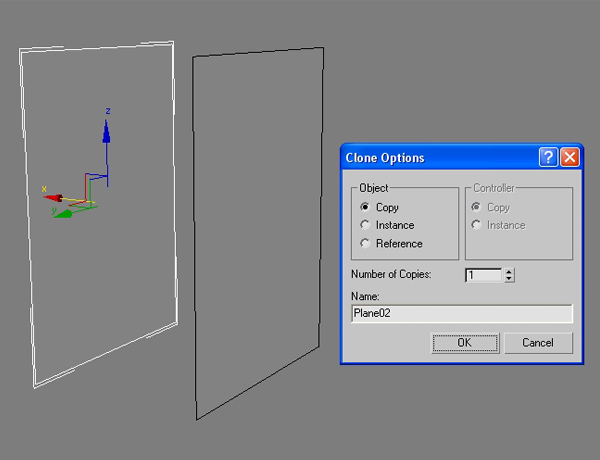Click the Clone Options title bar

(430, 157)
